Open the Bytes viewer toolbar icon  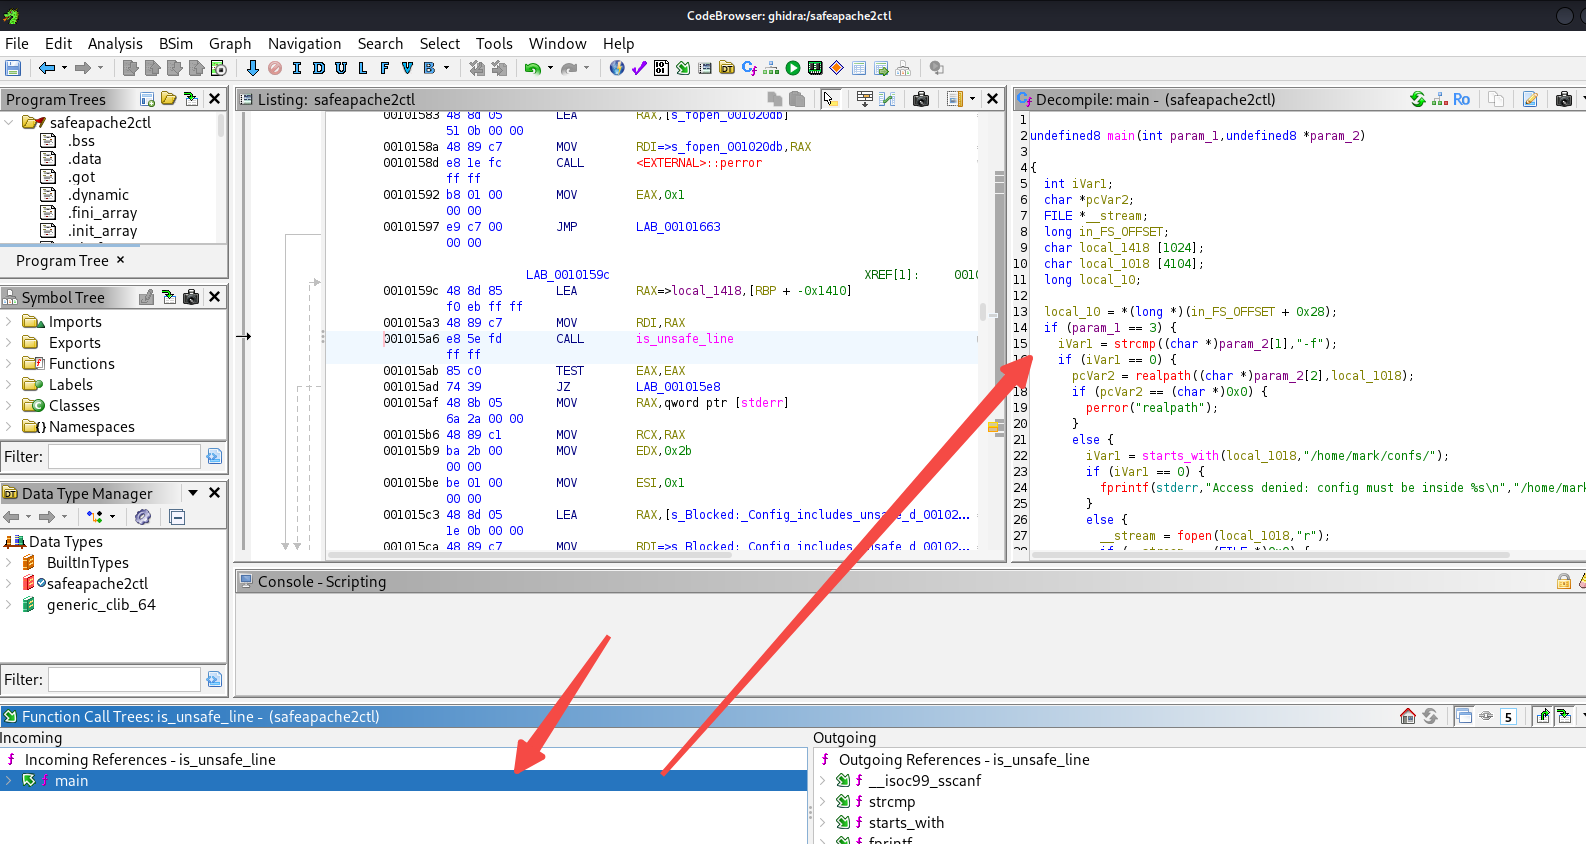pyautogui.click(x=661, y=68)
